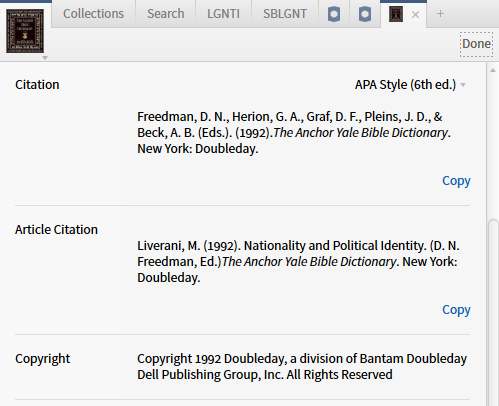Select the second blue hexagon icon tab
This screenshot has height=406, width=499.
(x=365, y=14)
